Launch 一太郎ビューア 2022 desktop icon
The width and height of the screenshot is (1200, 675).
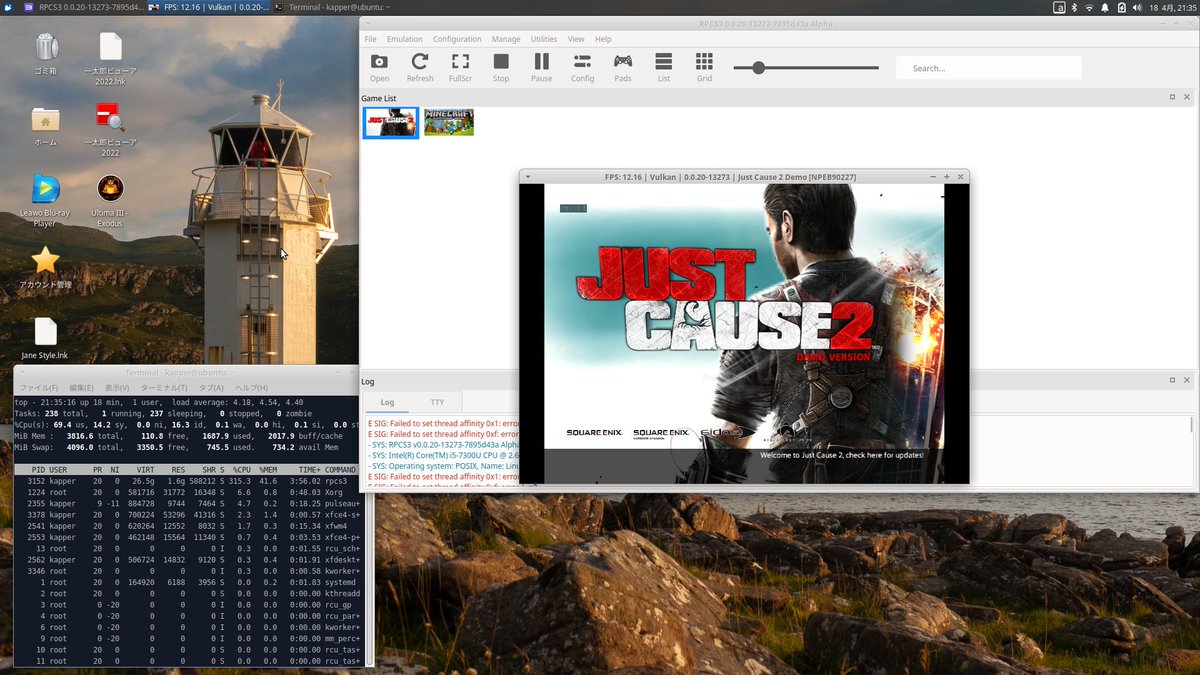click(x=110, y=132)
